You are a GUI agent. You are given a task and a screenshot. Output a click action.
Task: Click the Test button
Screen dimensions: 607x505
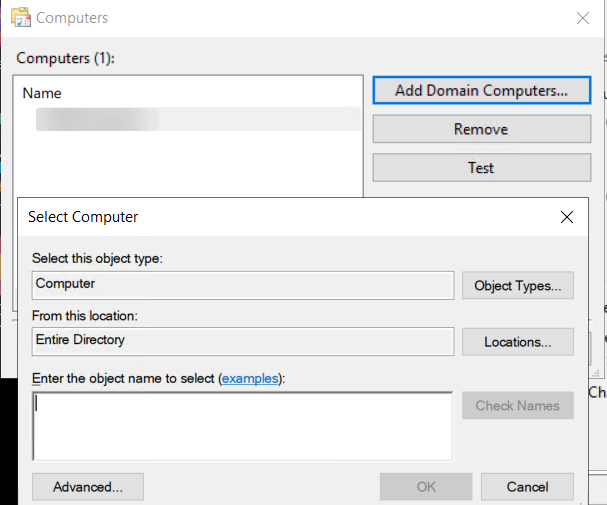click(481, 168)
